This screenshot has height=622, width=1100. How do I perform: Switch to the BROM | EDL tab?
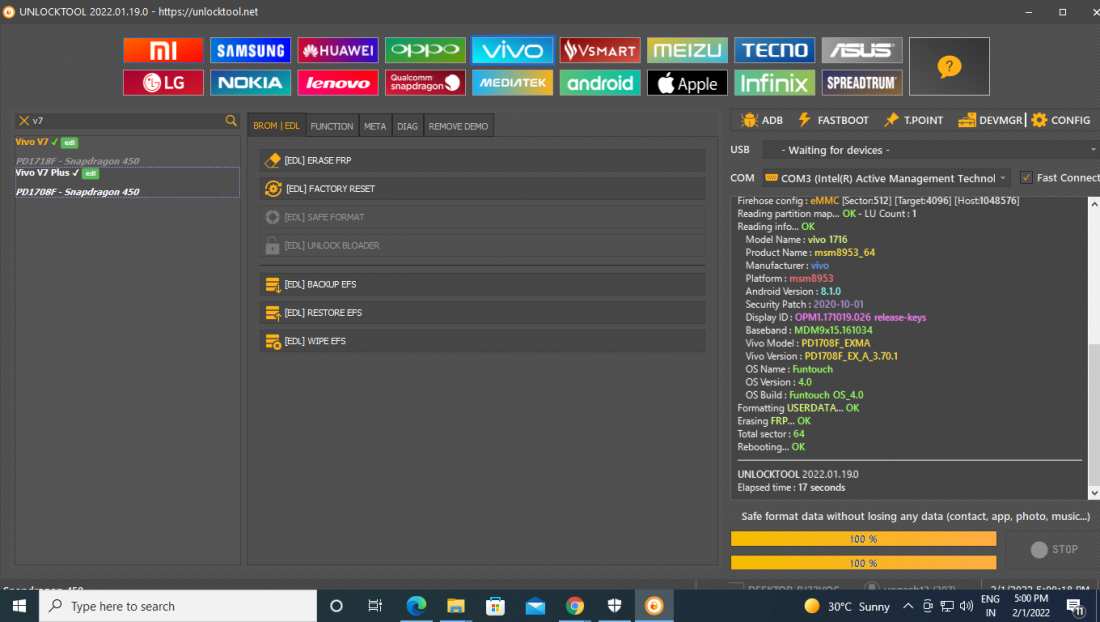coord(276,126)
